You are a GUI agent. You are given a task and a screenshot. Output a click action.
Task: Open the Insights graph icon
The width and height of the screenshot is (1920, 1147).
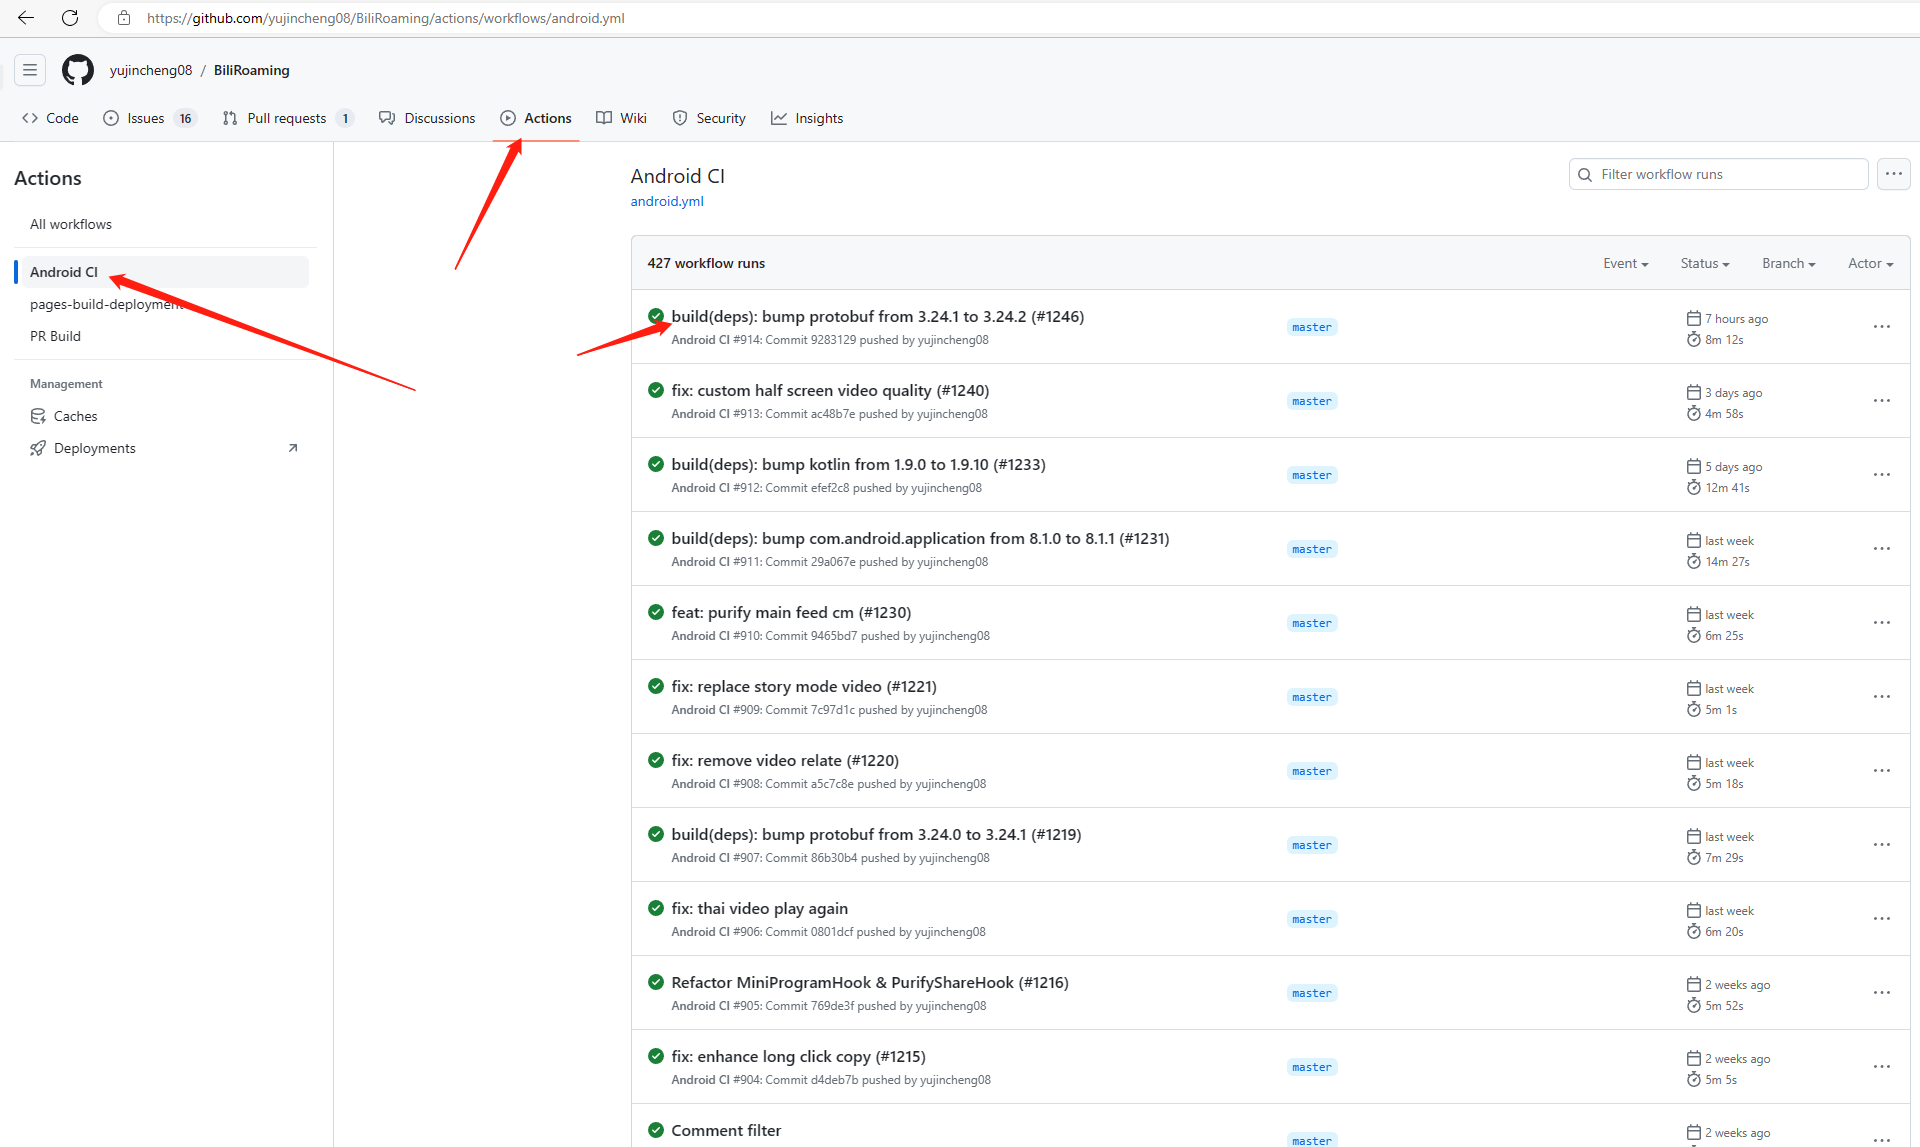[780, 118]
